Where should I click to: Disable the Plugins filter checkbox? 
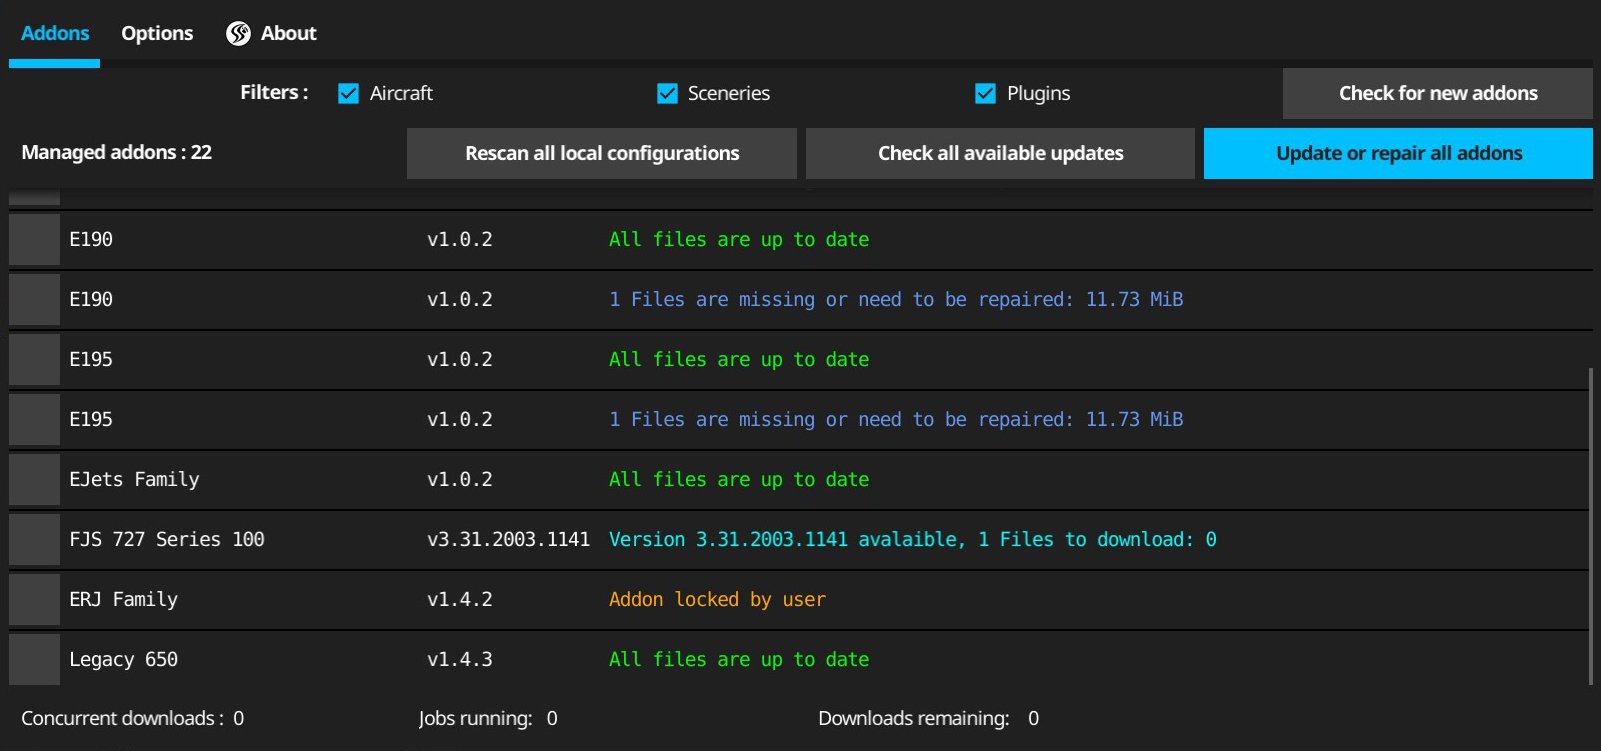[985, 94]
